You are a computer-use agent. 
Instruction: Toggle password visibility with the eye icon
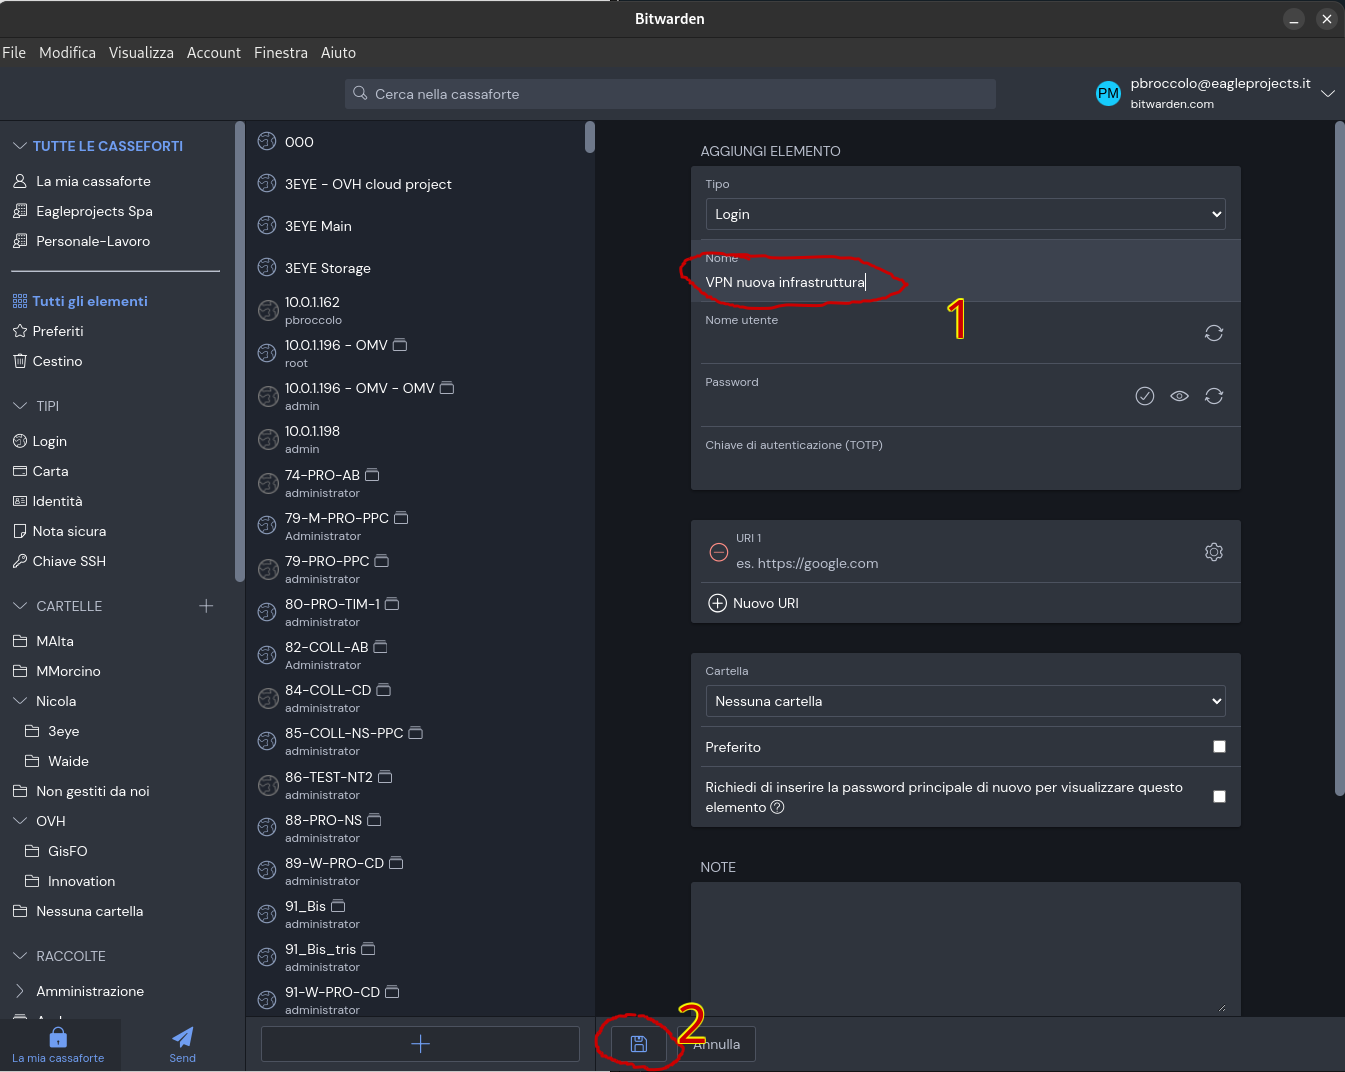[1179, 396]
